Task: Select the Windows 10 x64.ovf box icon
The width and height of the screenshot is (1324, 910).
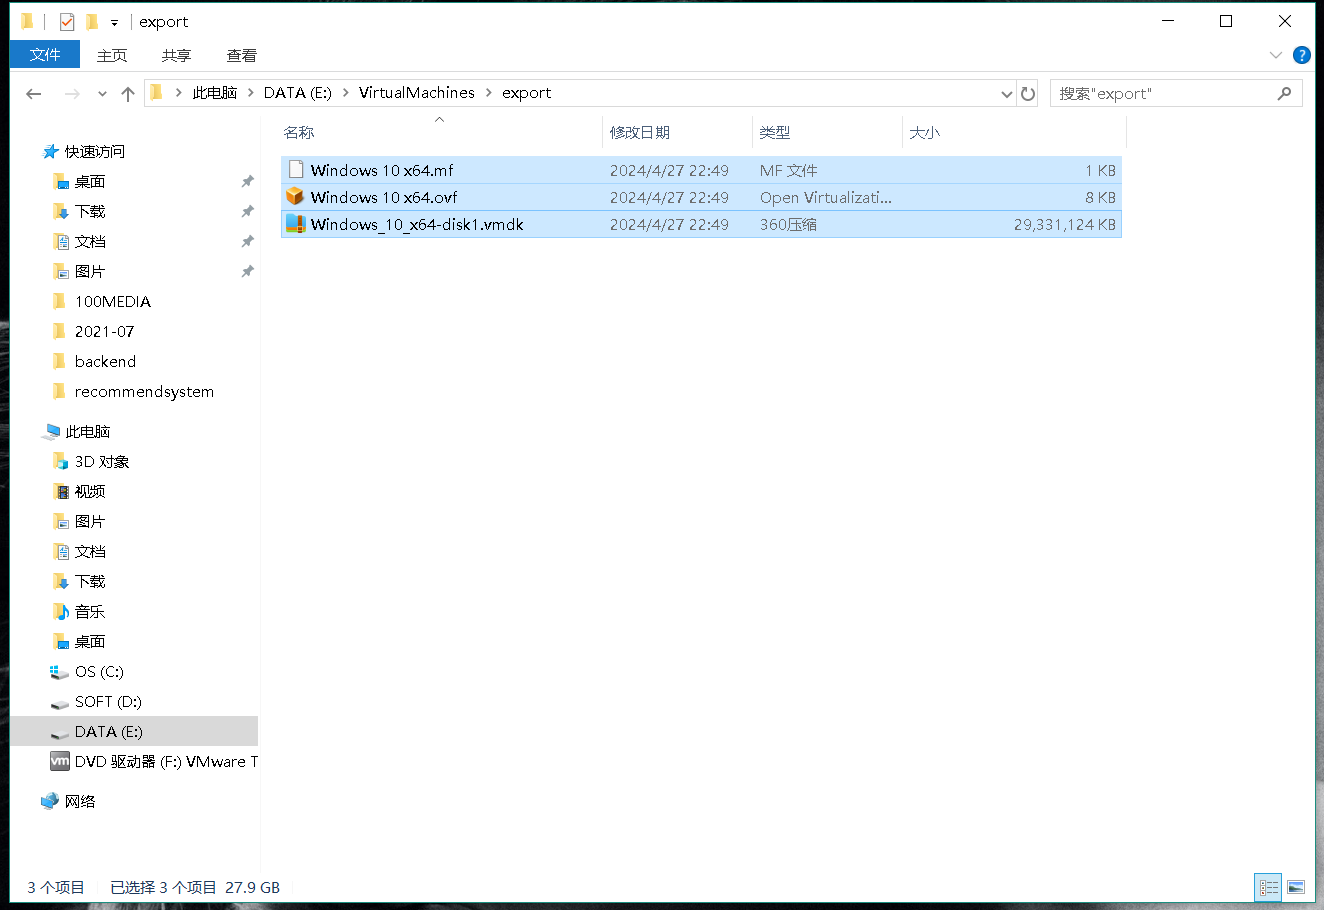Action: pyautogui.click(x=295, y=197)
